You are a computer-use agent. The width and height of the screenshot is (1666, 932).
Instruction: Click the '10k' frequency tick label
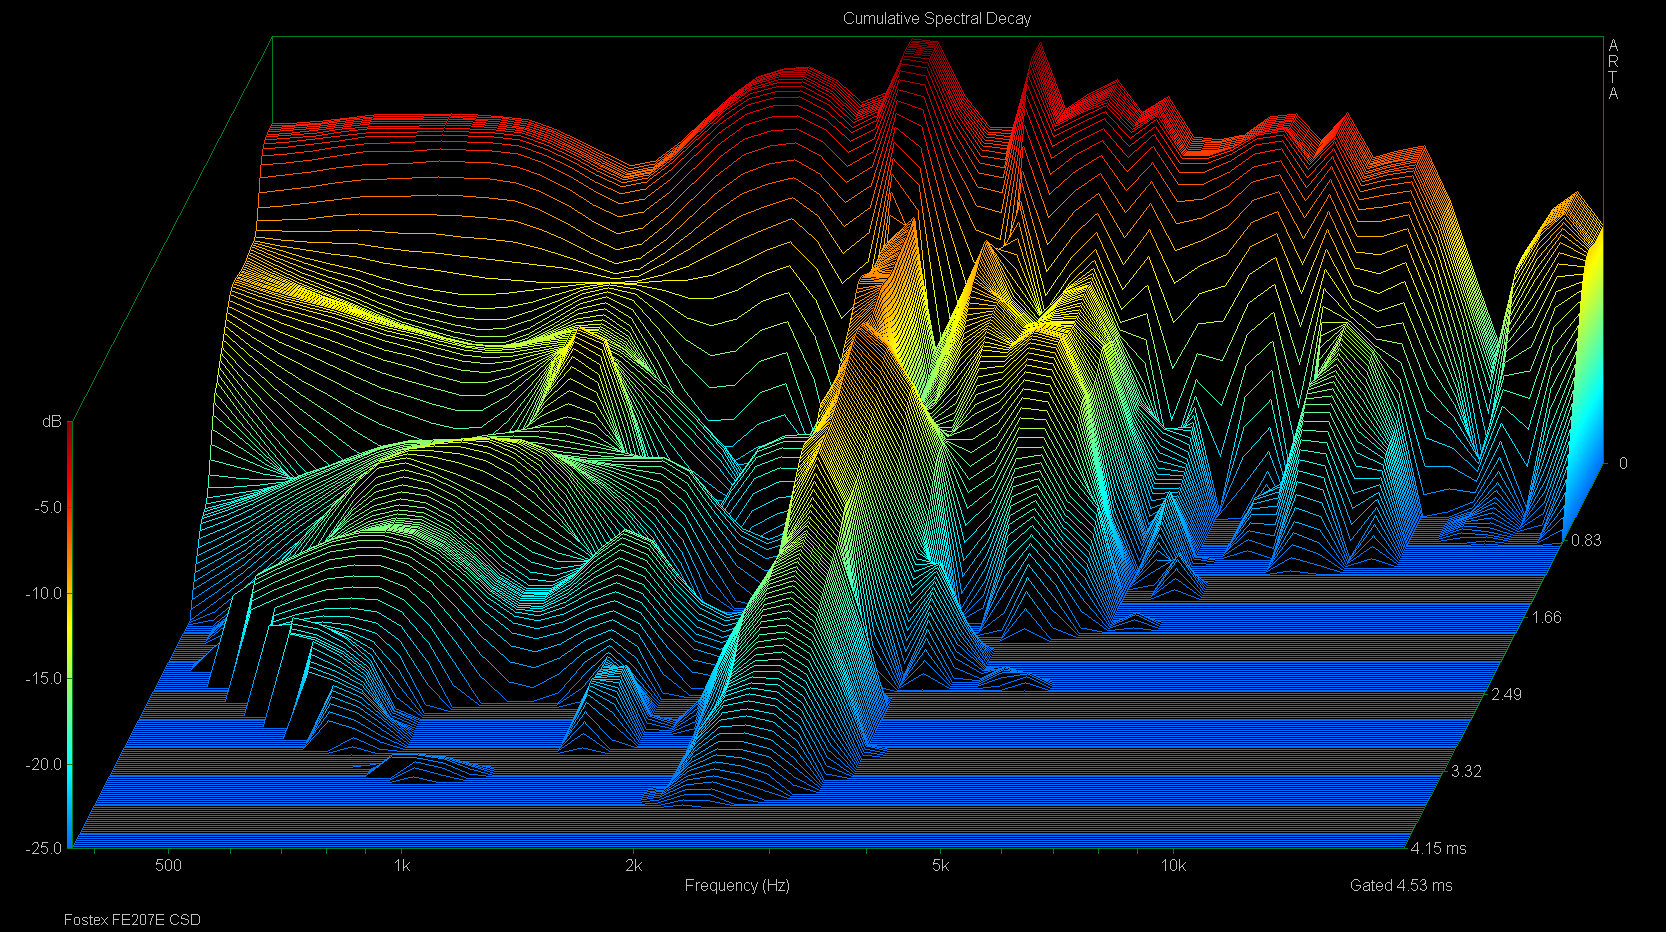tap(1173, 865)
